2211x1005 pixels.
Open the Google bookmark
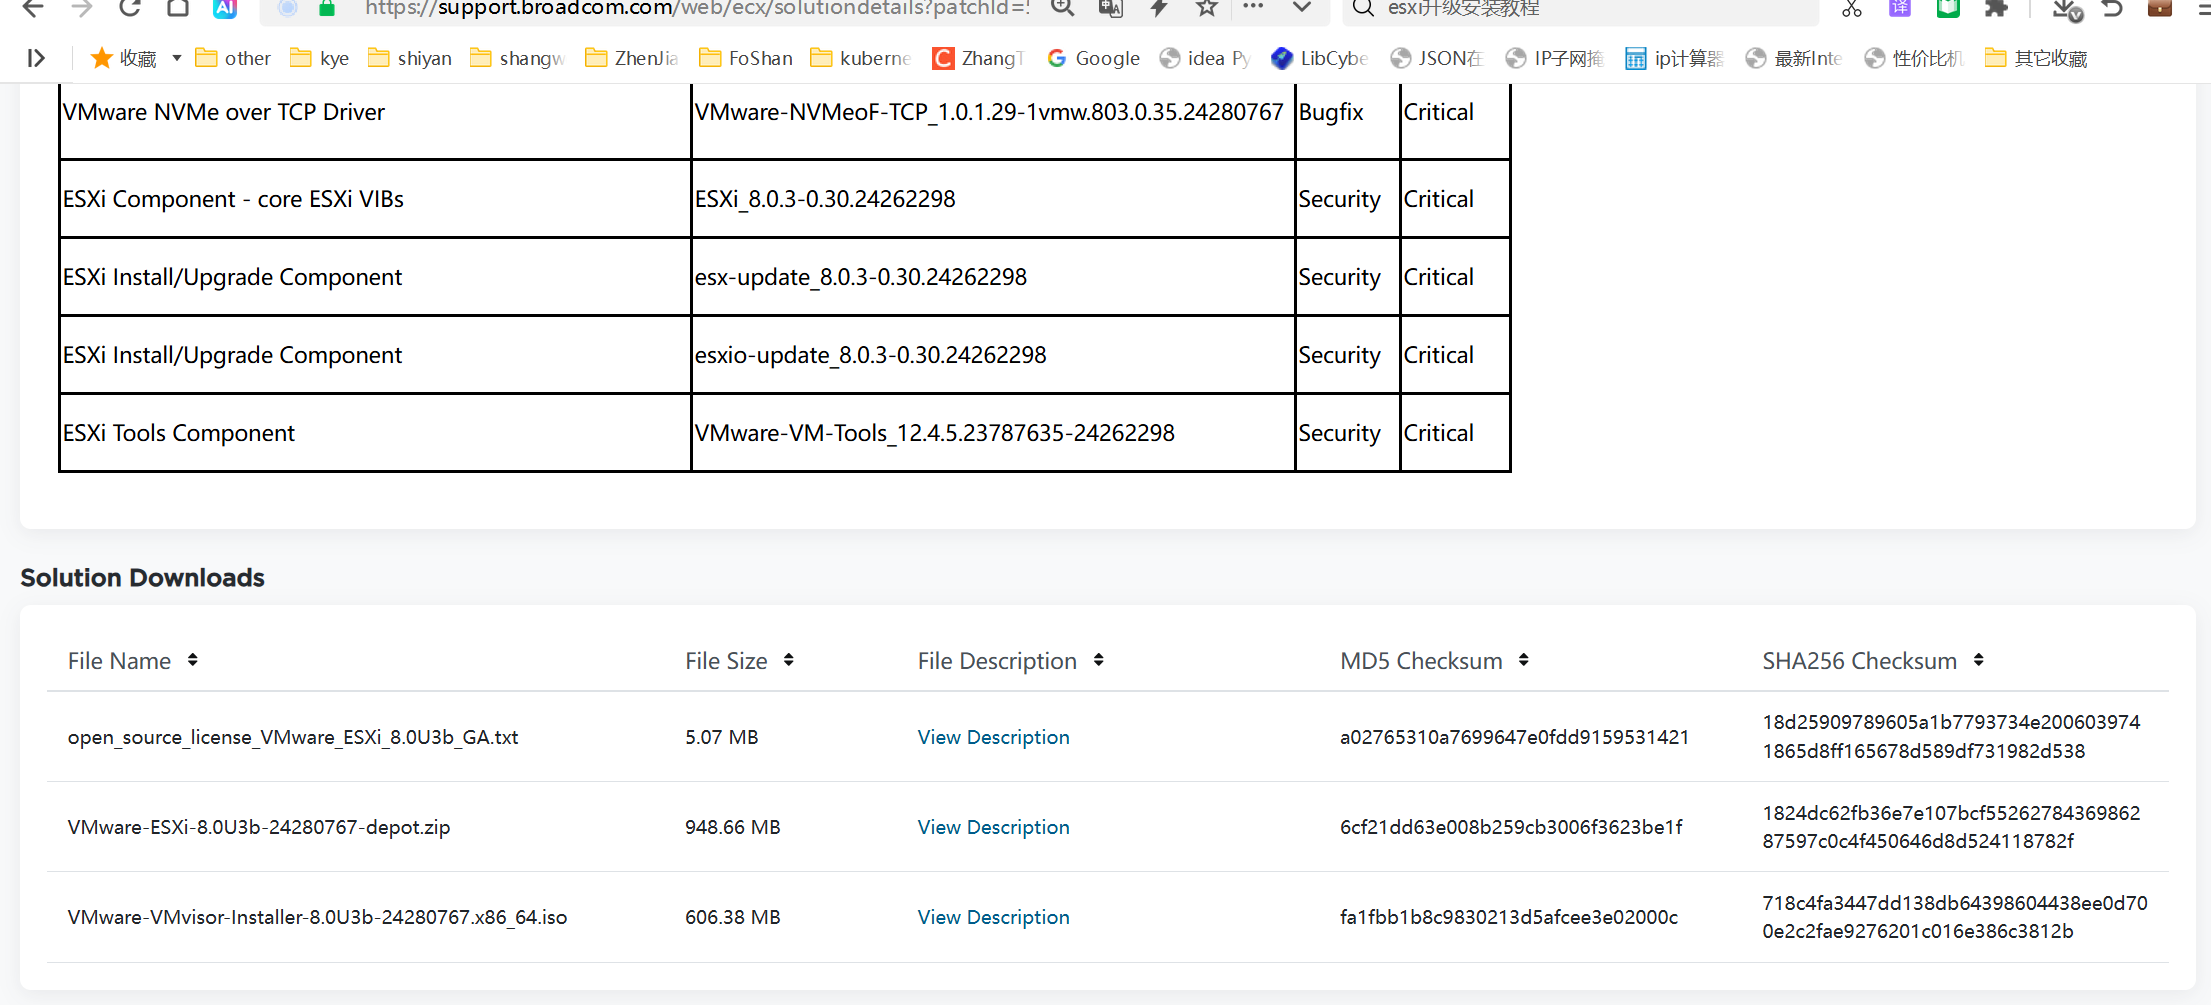1093,58
